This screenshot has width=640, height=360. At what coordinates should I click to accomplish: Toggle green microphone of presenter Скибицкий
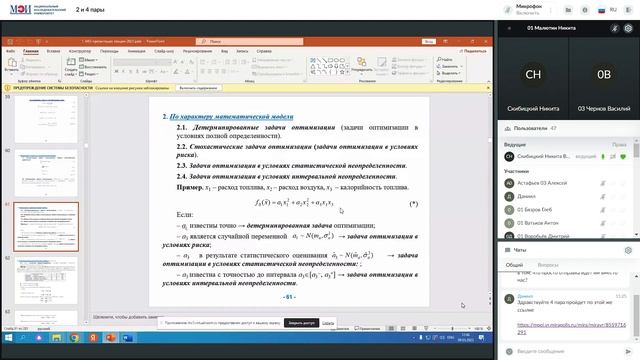[x=603, y=156]
